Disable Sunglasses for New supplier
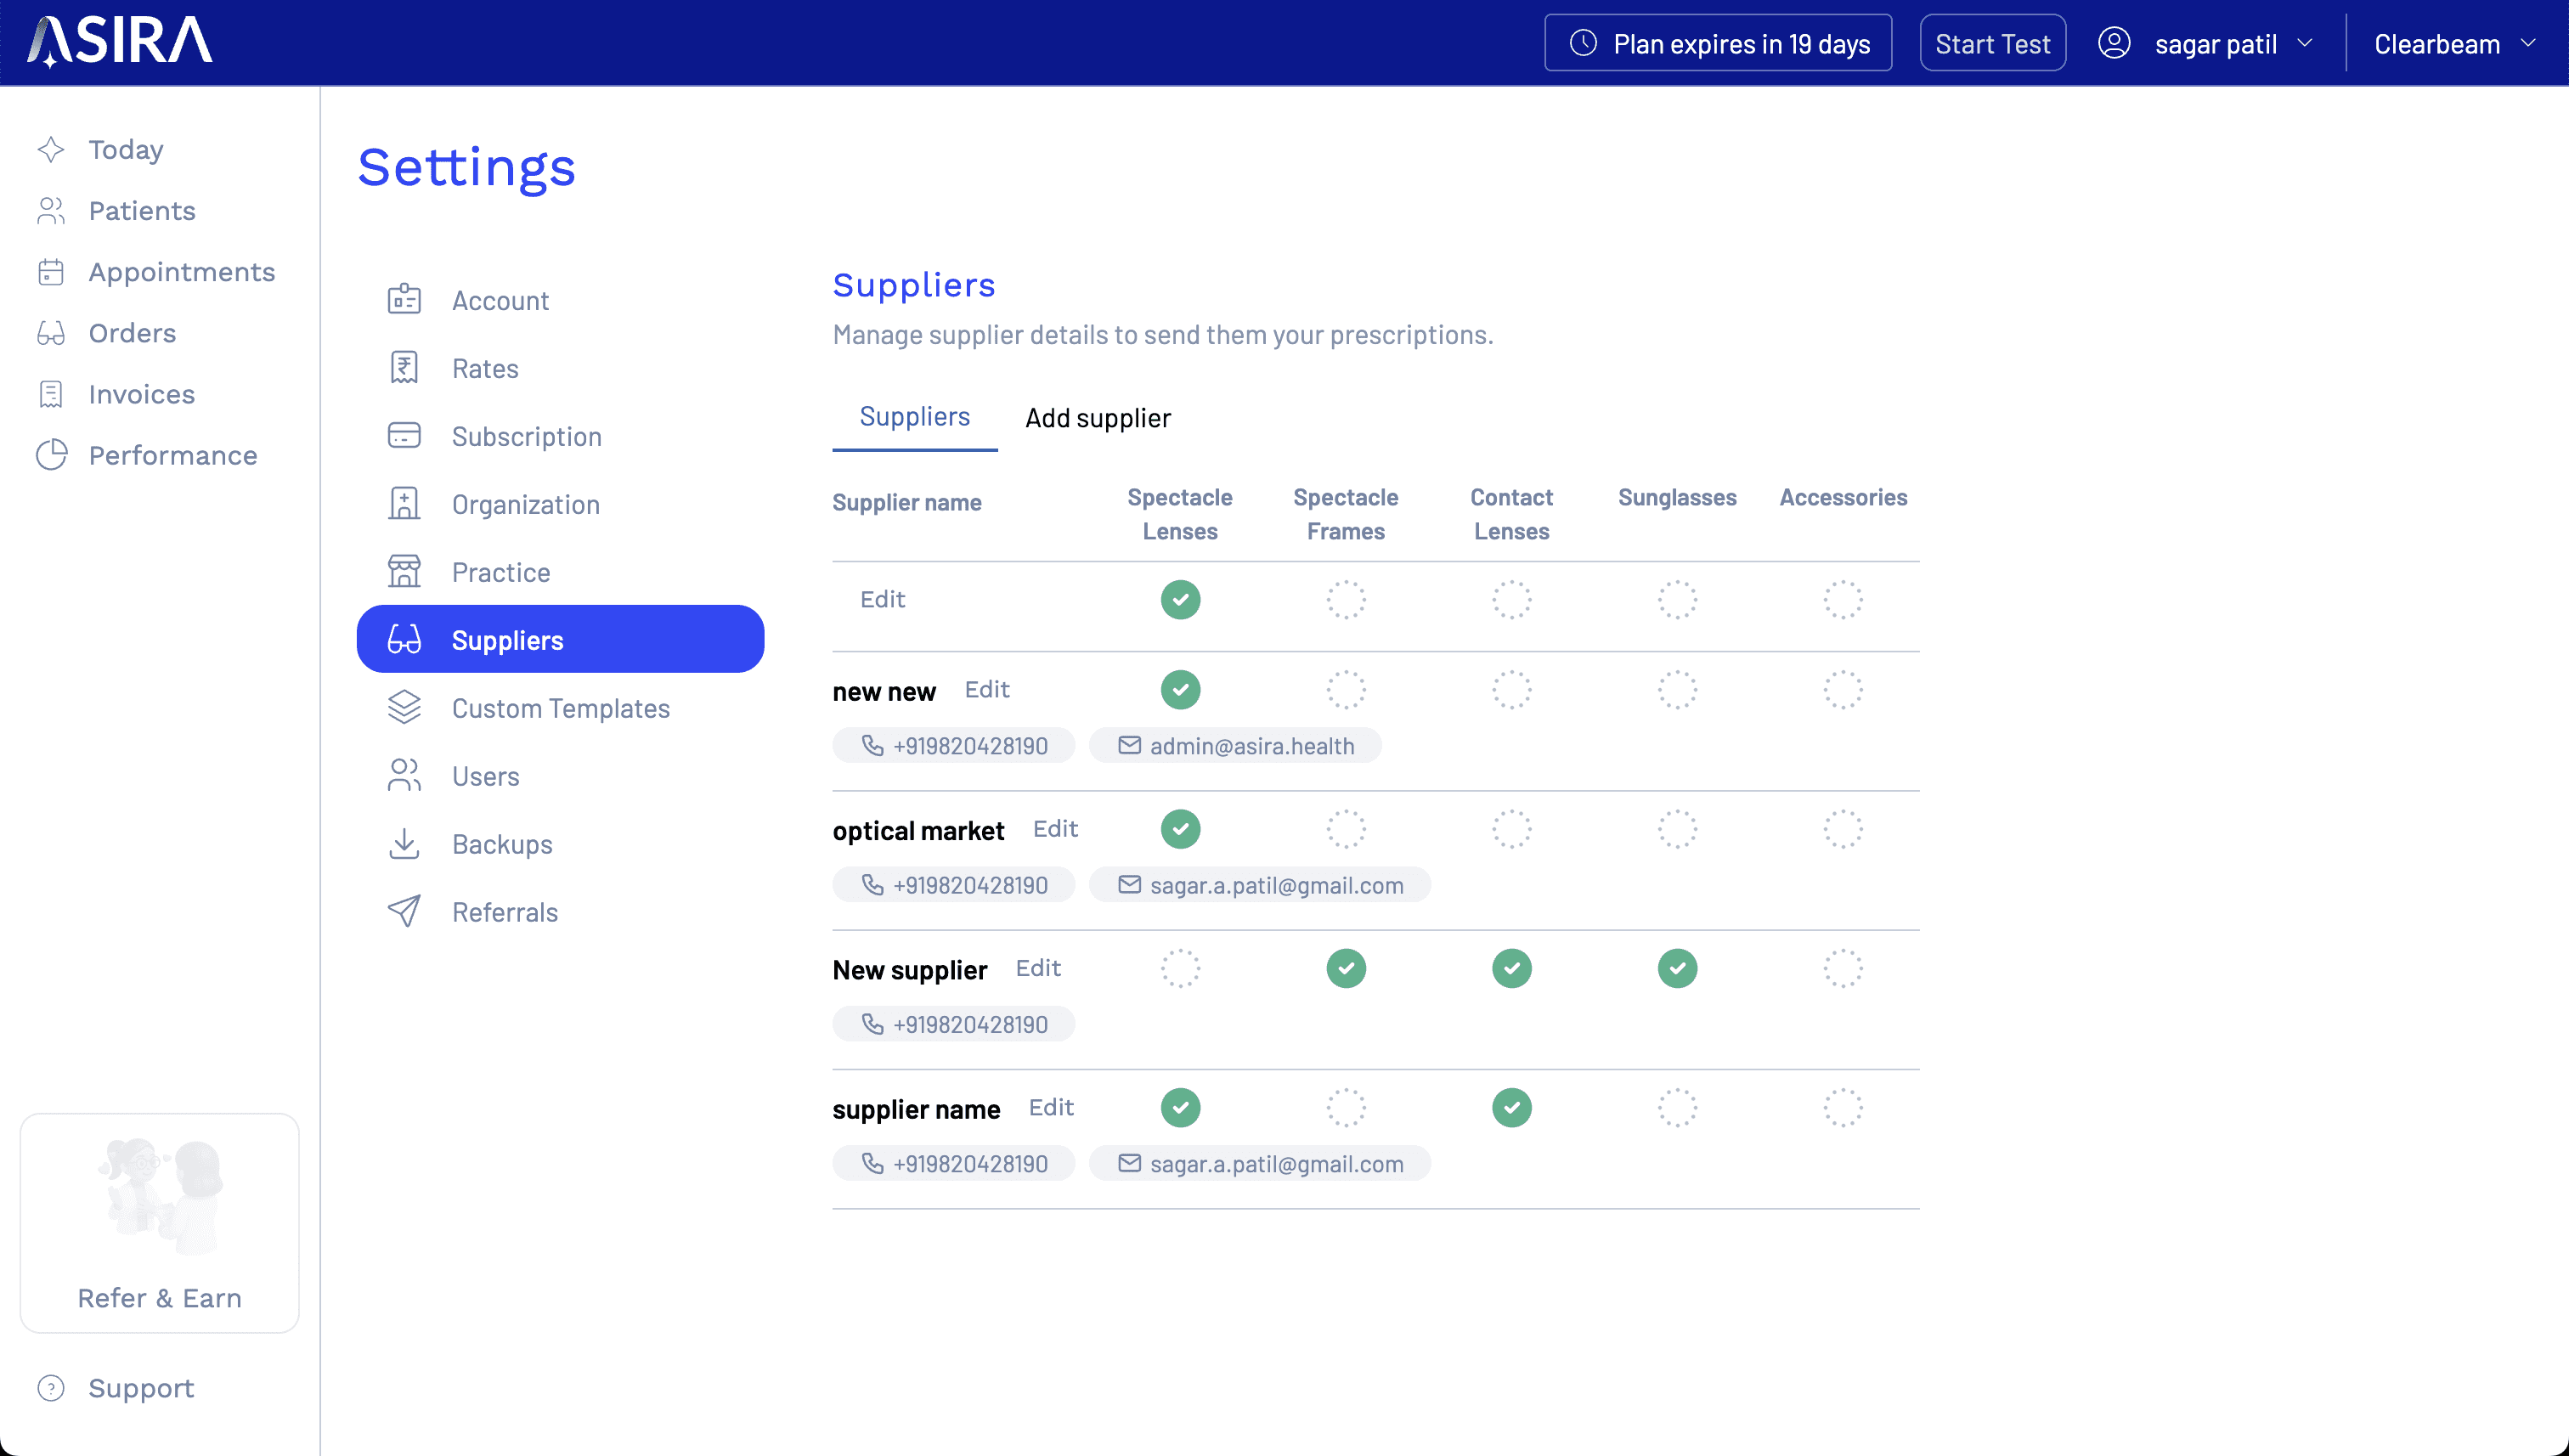 click(x=1677, y=968)
